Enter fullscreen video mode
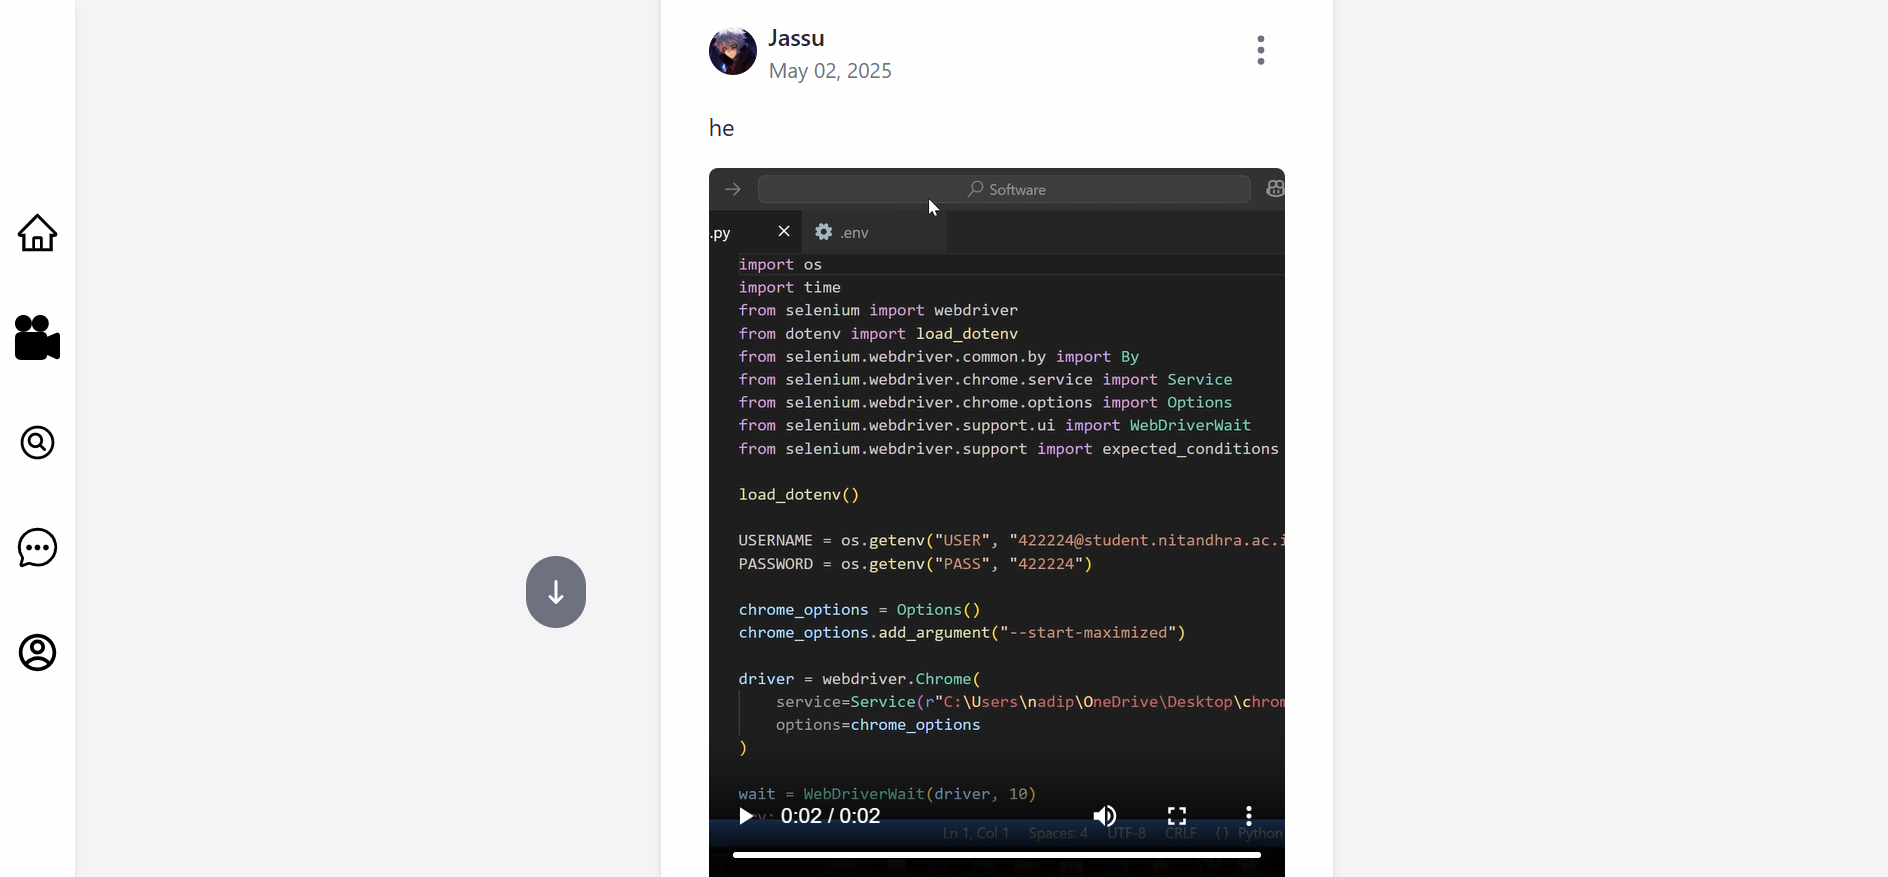Image resolution: width=1888 pixels, height=877 pixels. (1177, 816)
